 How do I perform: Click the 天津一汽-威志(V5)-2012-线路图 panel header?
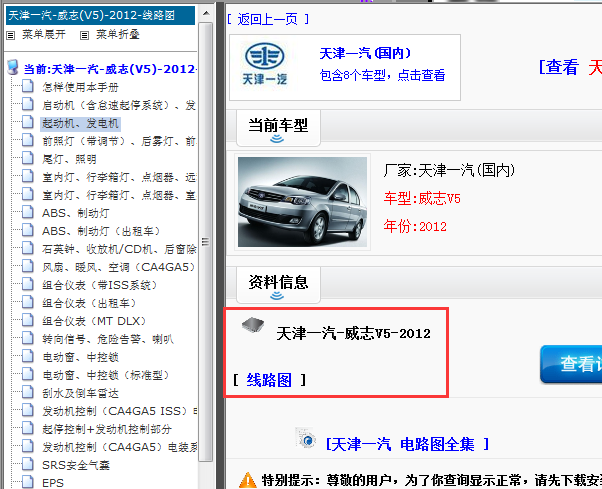(100, 15)
